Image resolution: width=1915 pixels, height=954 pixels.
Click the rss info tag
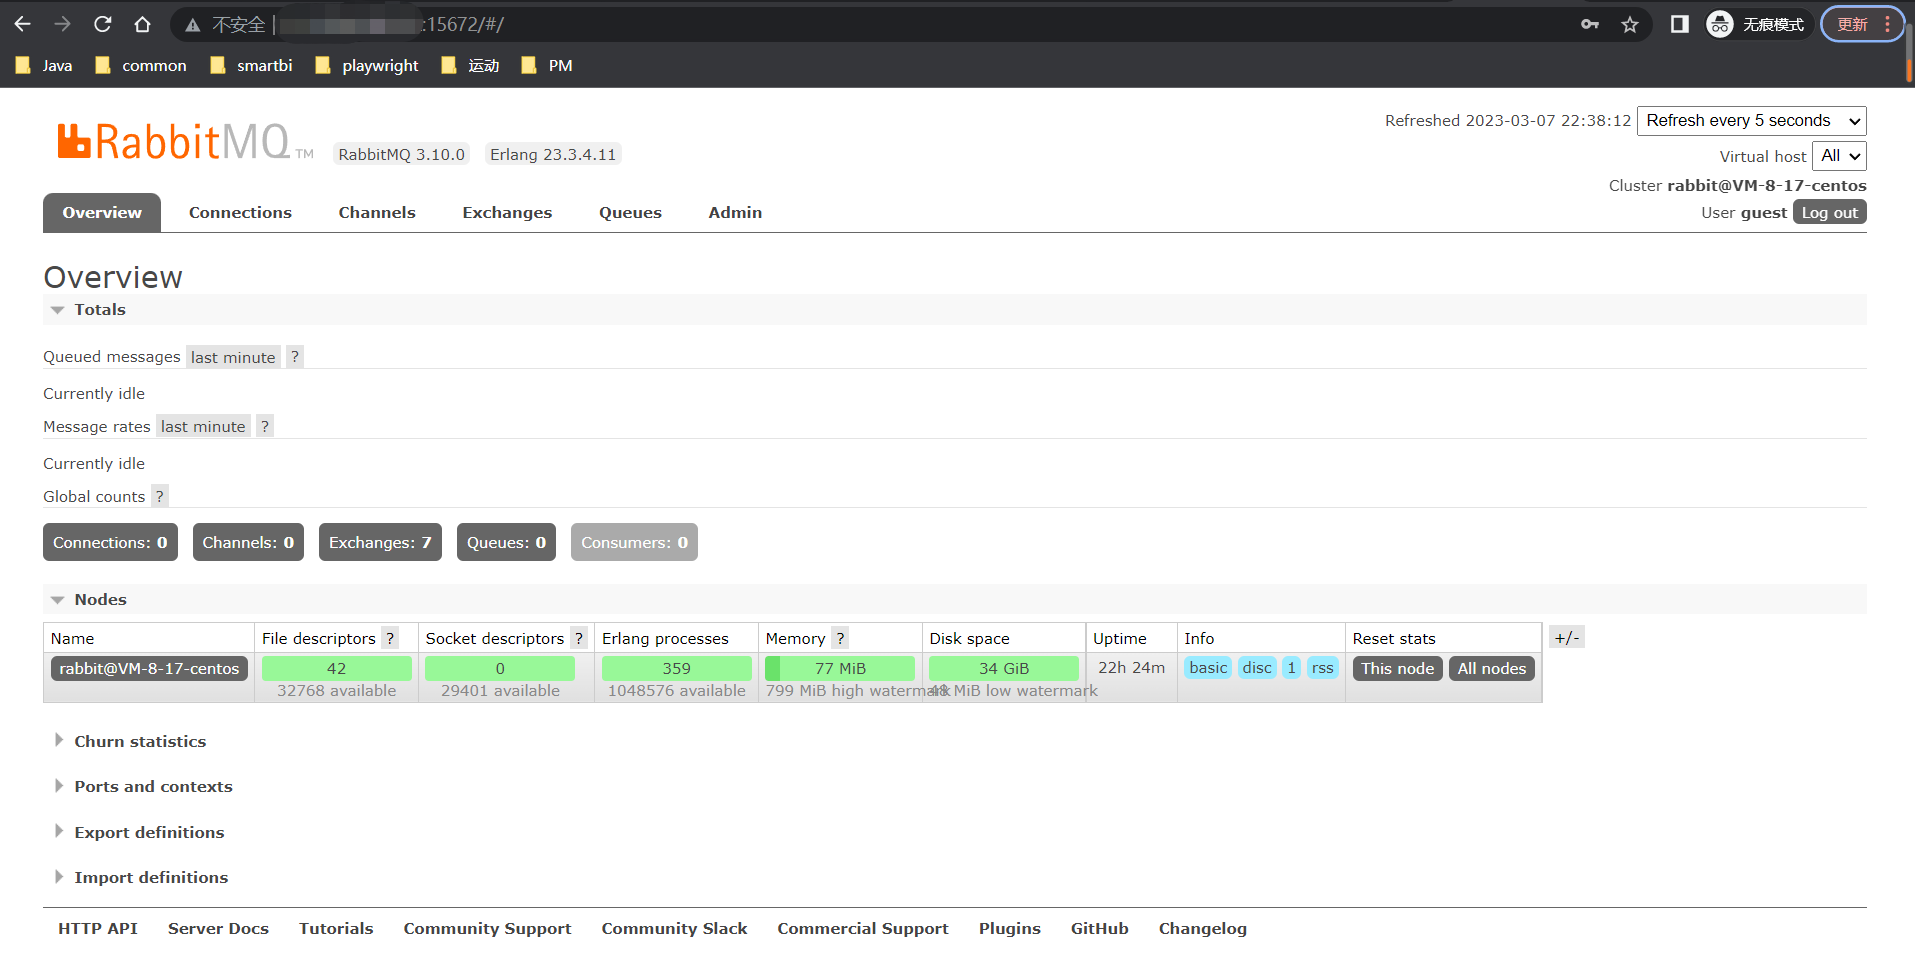[1322, 667]
